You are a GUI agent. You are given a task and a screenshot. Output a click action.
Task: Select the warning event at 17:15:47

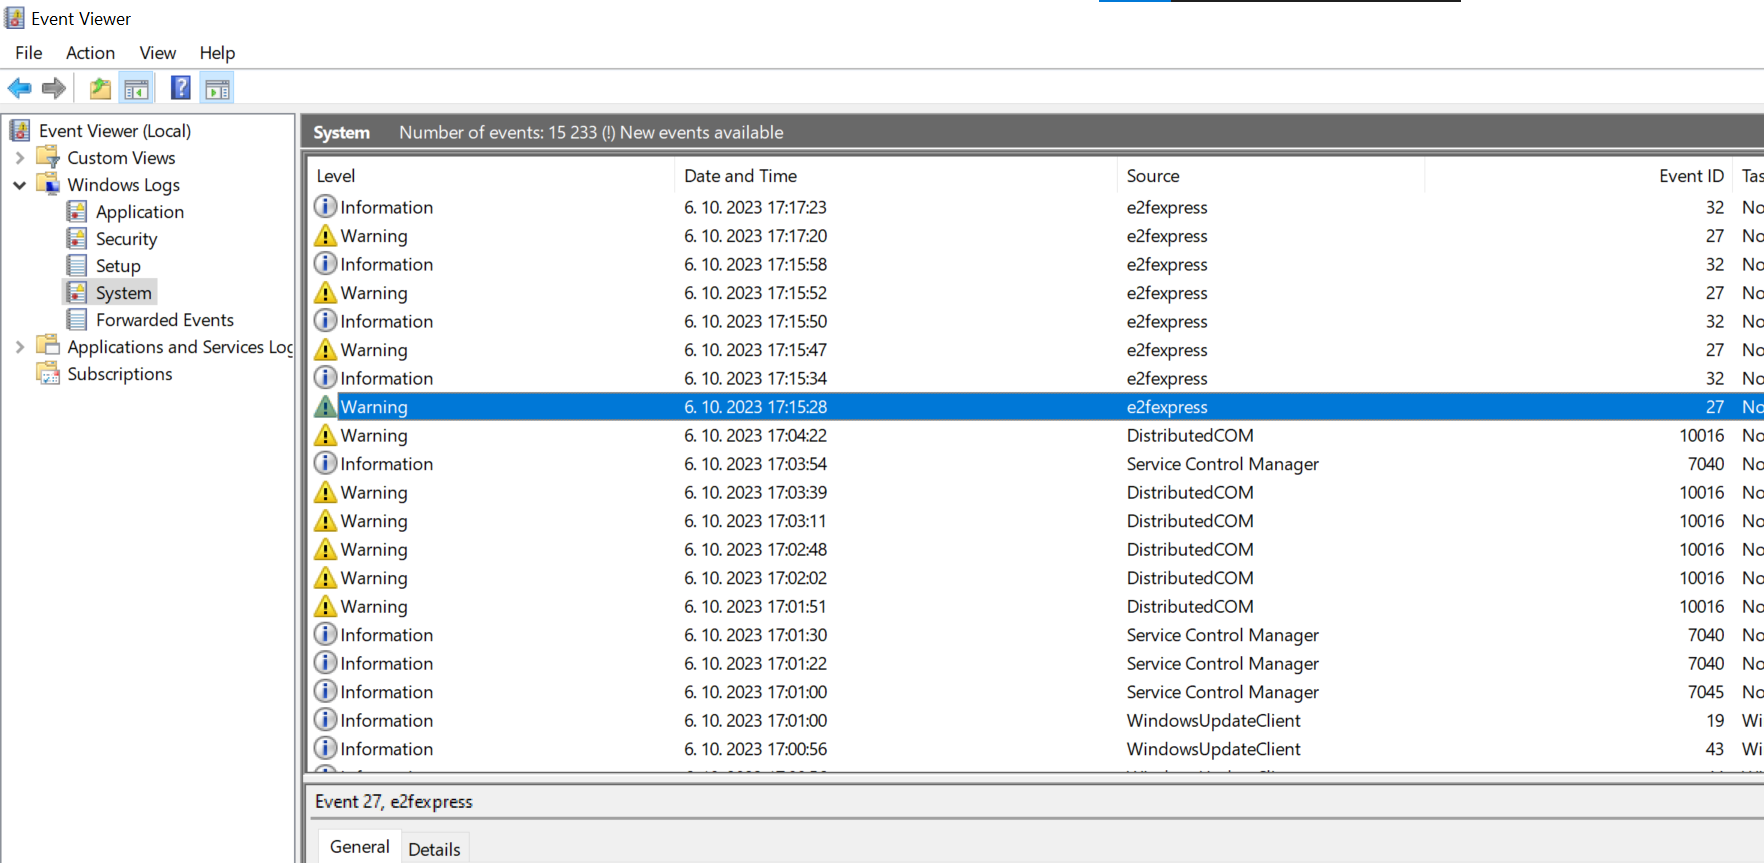1035,350
